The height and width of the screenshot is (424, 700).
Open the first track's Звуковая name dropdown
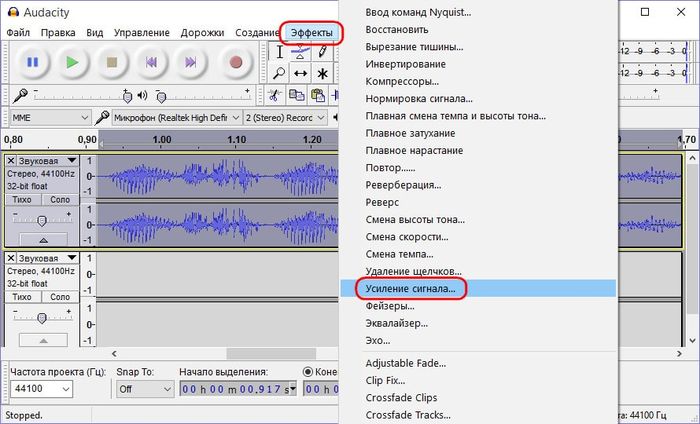pos(48,161)
